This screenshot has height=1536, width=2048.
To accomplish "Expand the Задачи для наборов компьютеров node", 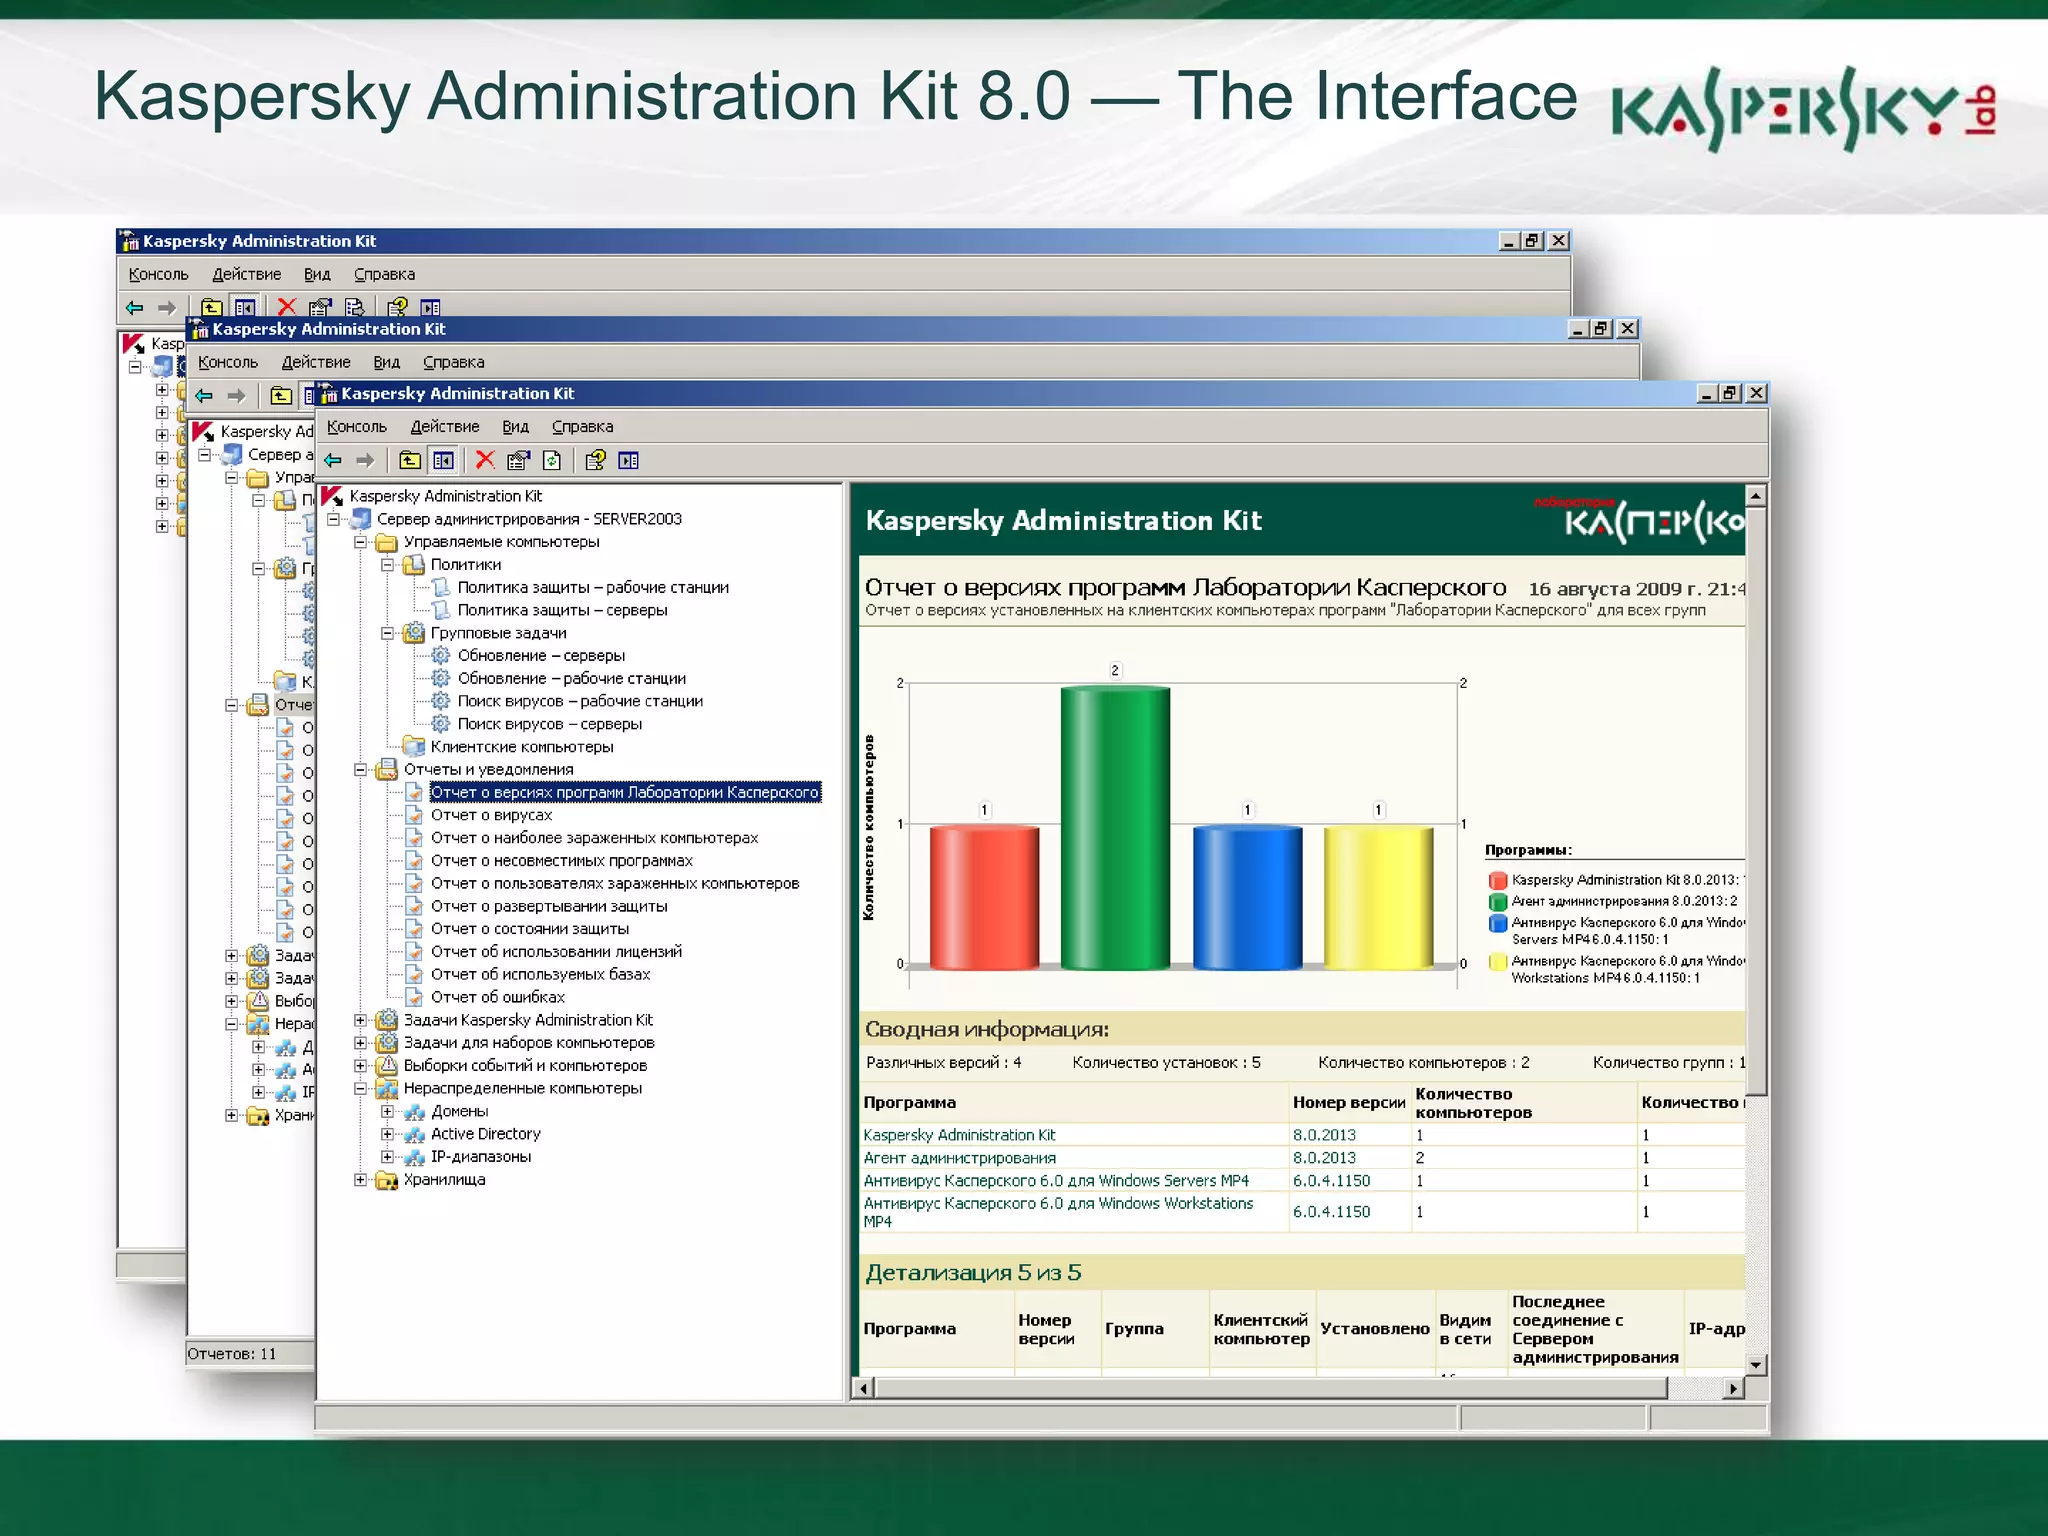I will point(361,1043).
